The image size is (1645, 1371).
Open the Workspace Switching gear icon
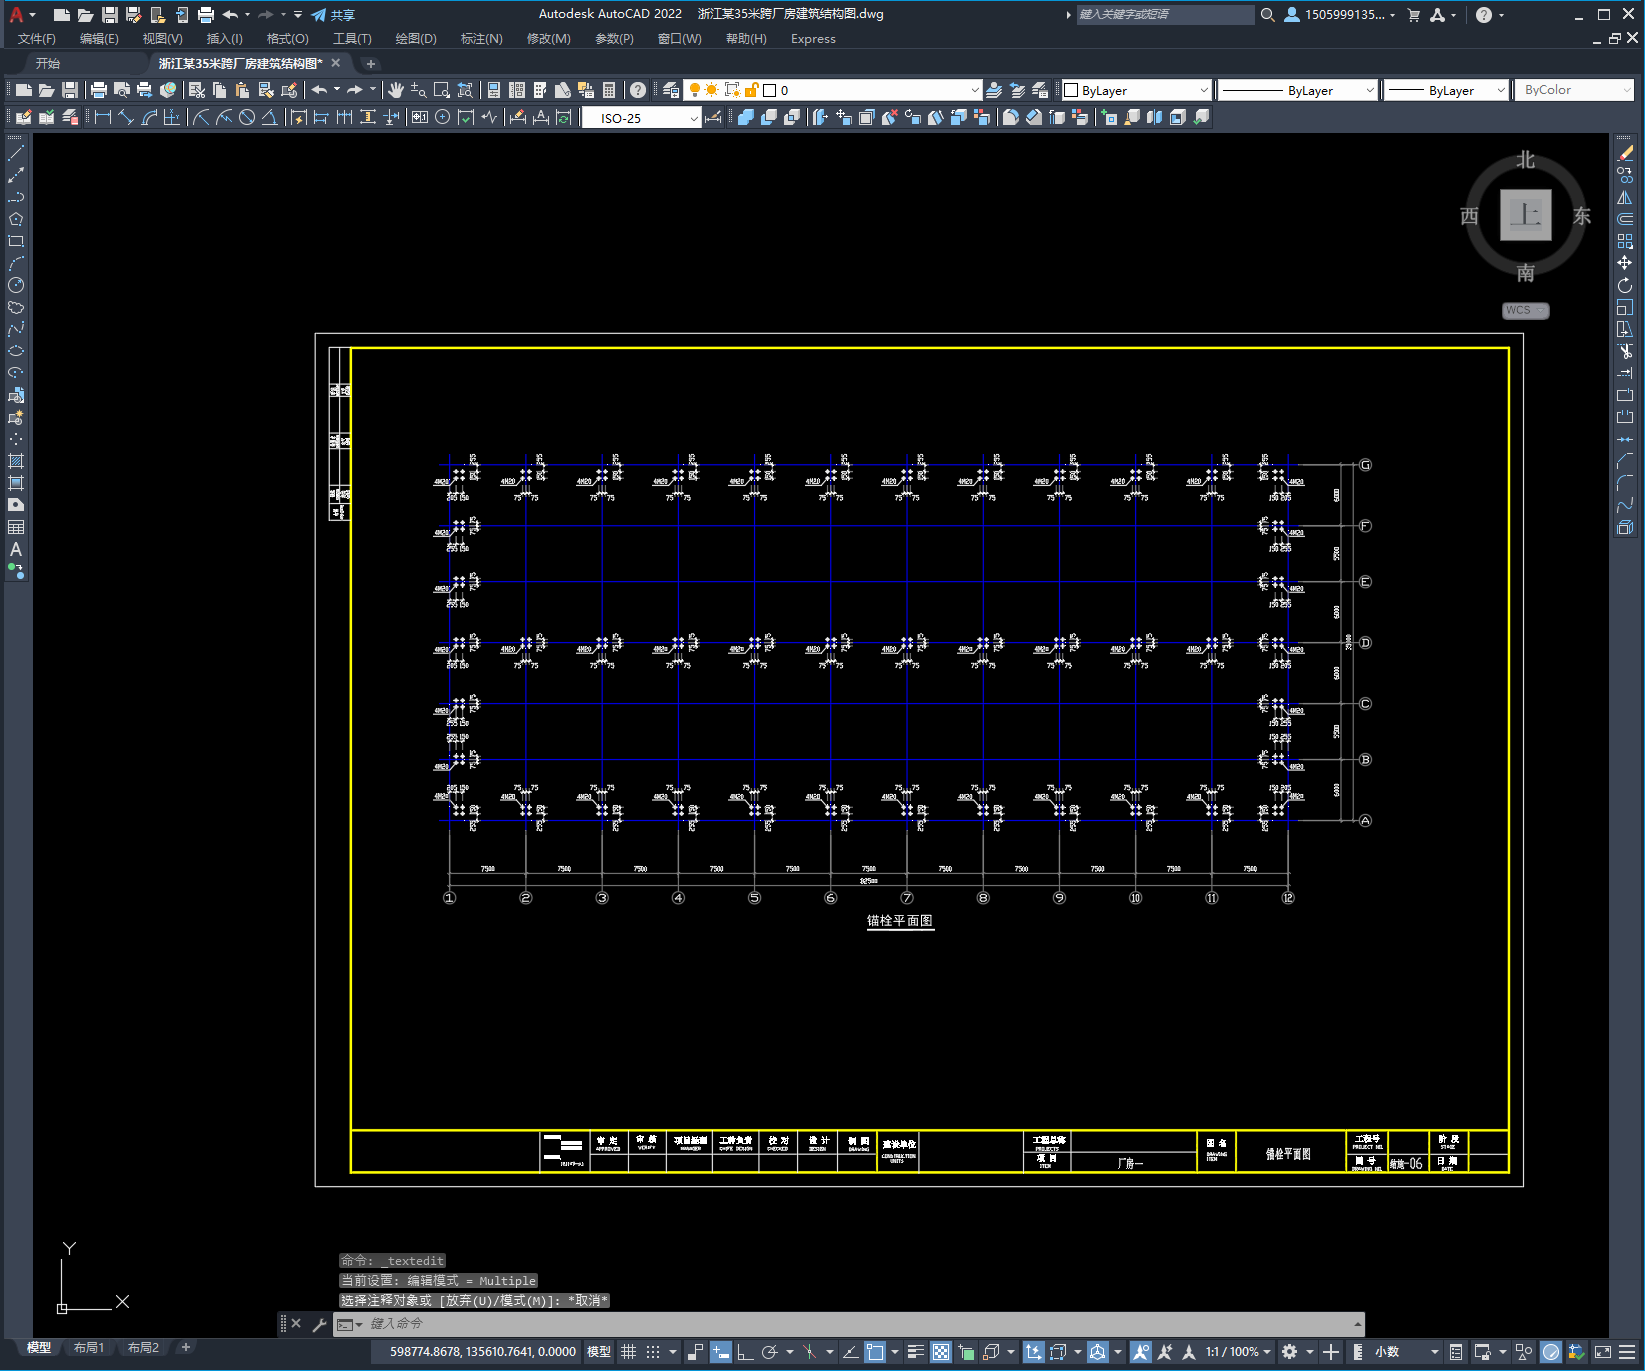click(1290, 1352)
